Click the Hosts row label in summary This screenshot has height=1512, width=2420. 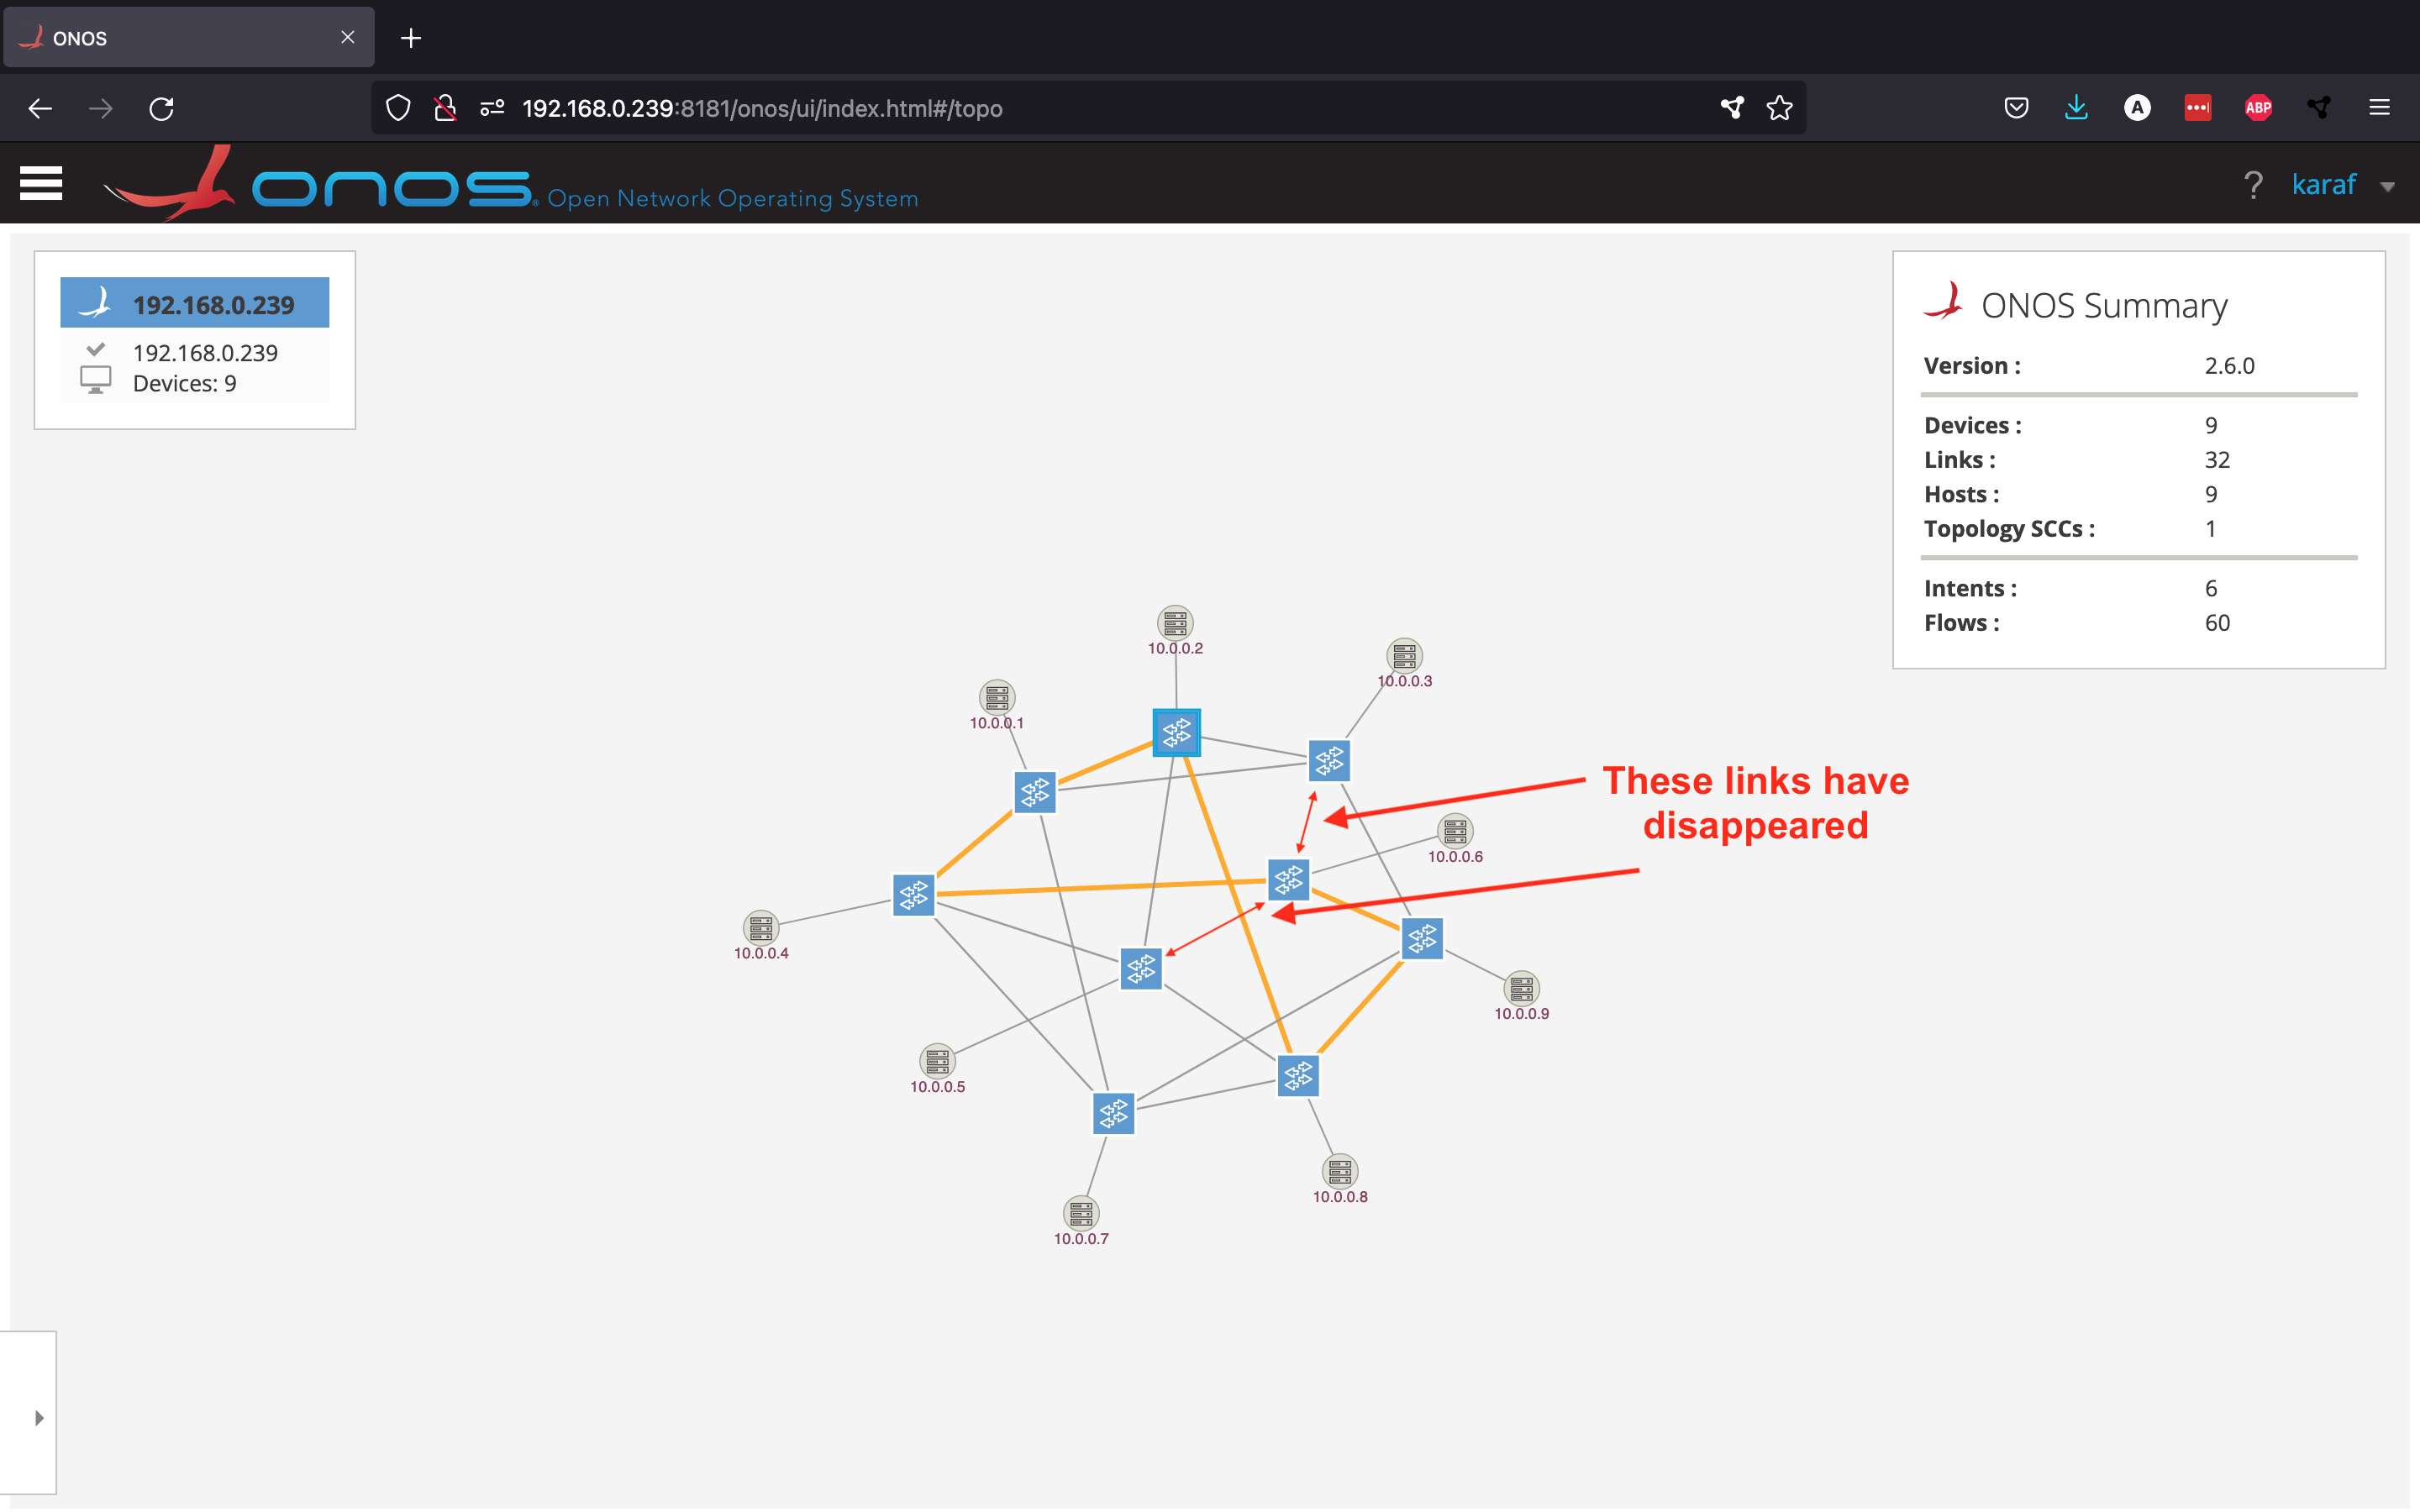tap(1961, 495)
